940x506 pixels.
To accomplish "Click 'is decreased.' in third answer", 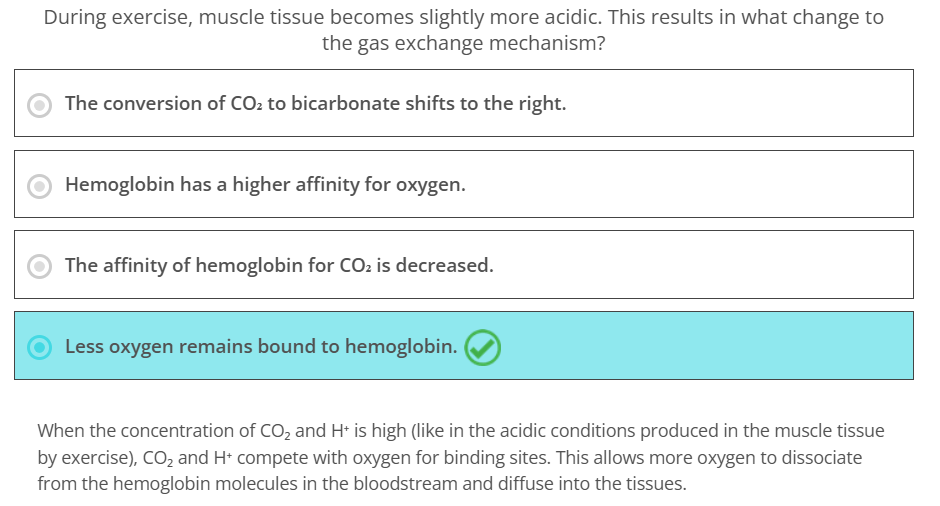I will 435,266.
